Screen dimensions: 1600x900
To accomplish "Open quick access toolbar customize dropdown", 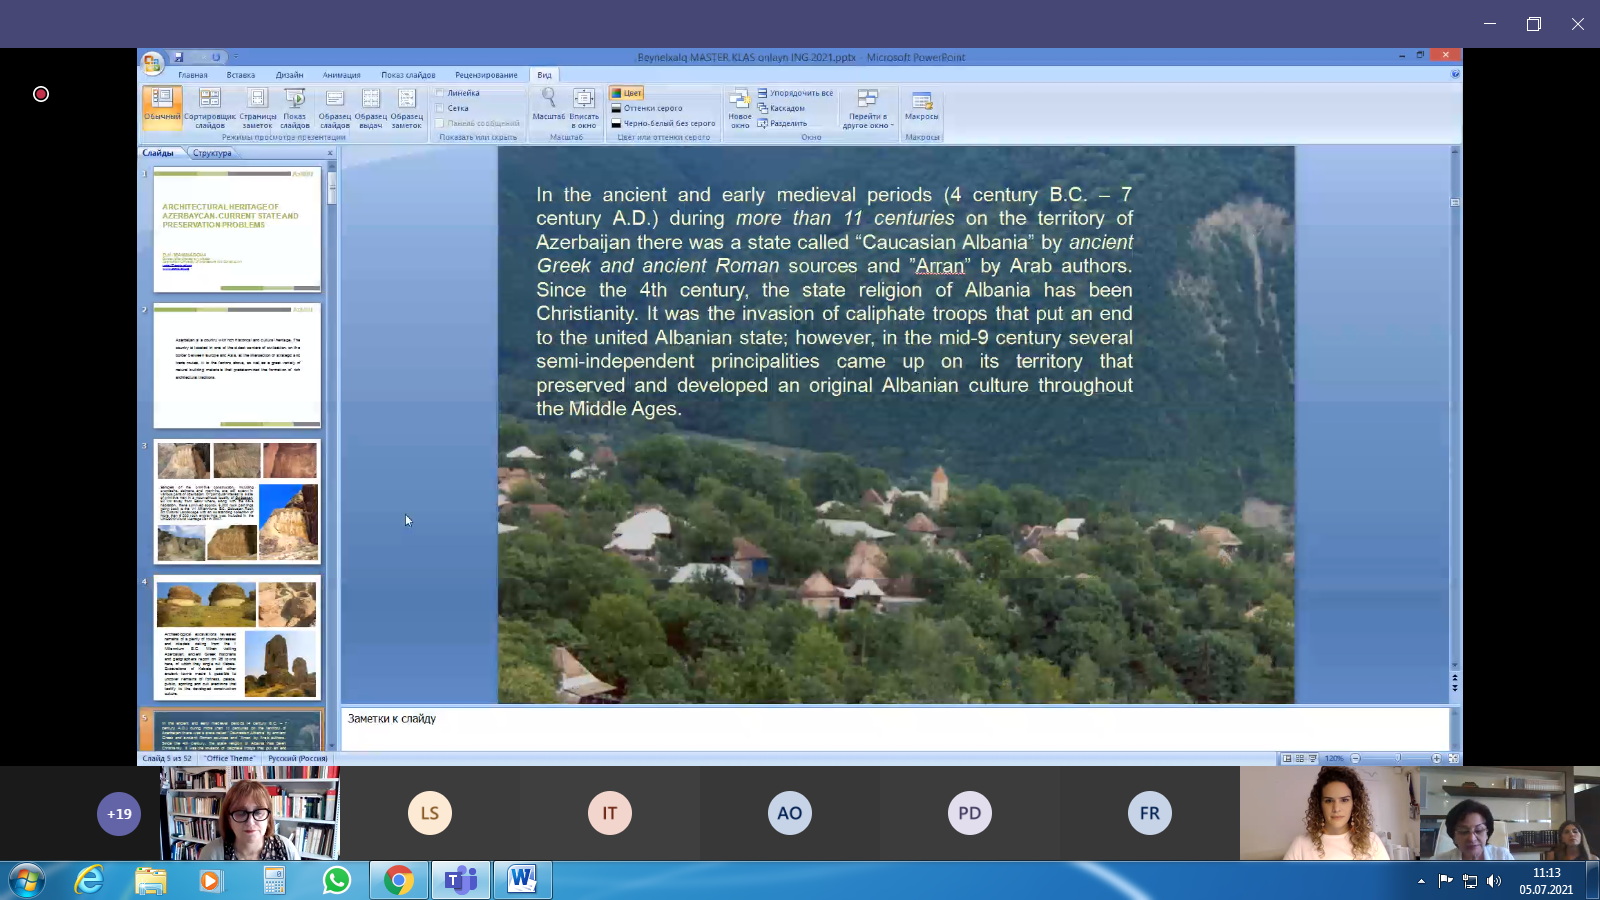I will pyautogui.click(x=236, y=57).
